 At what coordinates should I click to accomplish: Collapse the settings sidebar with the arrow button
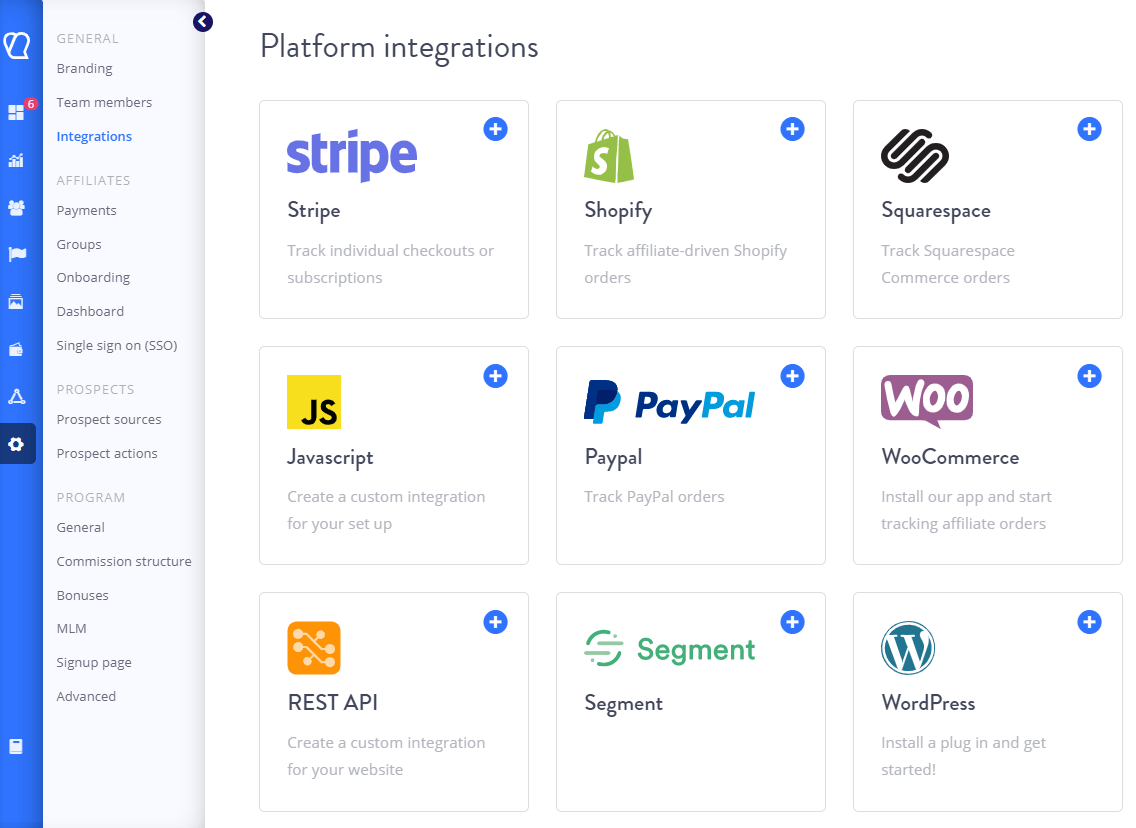coord(203,22)
